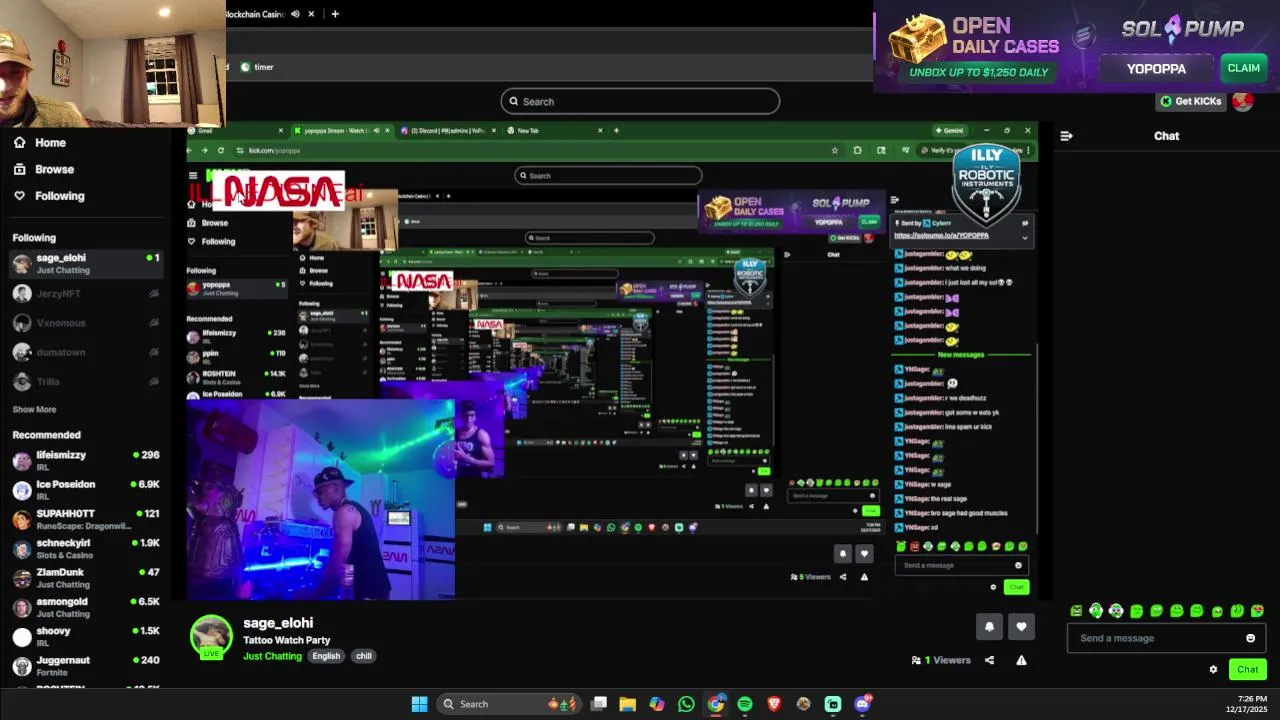Screen dimensions: 1280x720
Task: Open the Trilla offline channel
Action: pos(86,381)
